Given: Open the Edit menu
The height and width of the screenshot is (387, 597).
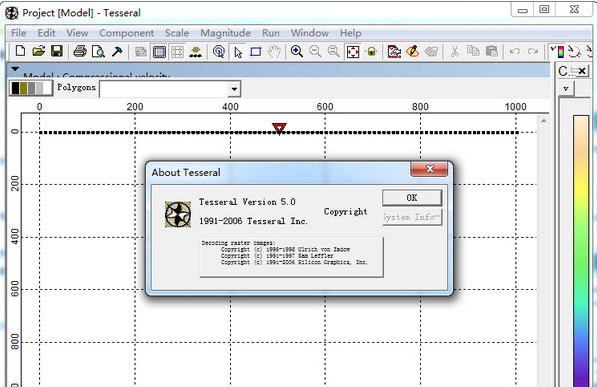Looking at the screenshot, I should pyautogui.click(x=46, y=33).
